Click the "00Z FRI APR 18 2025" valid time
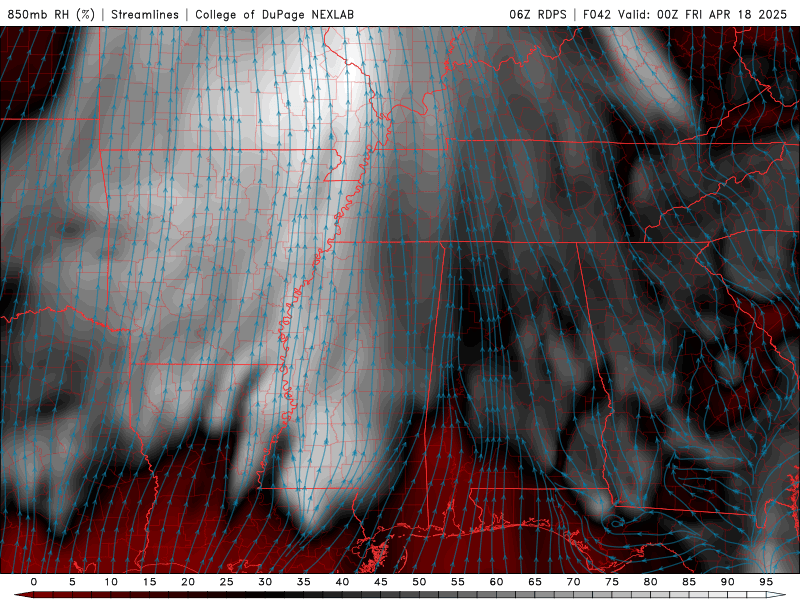The width and height of the screenshot is (800, 600). click(x=722, y=14)
